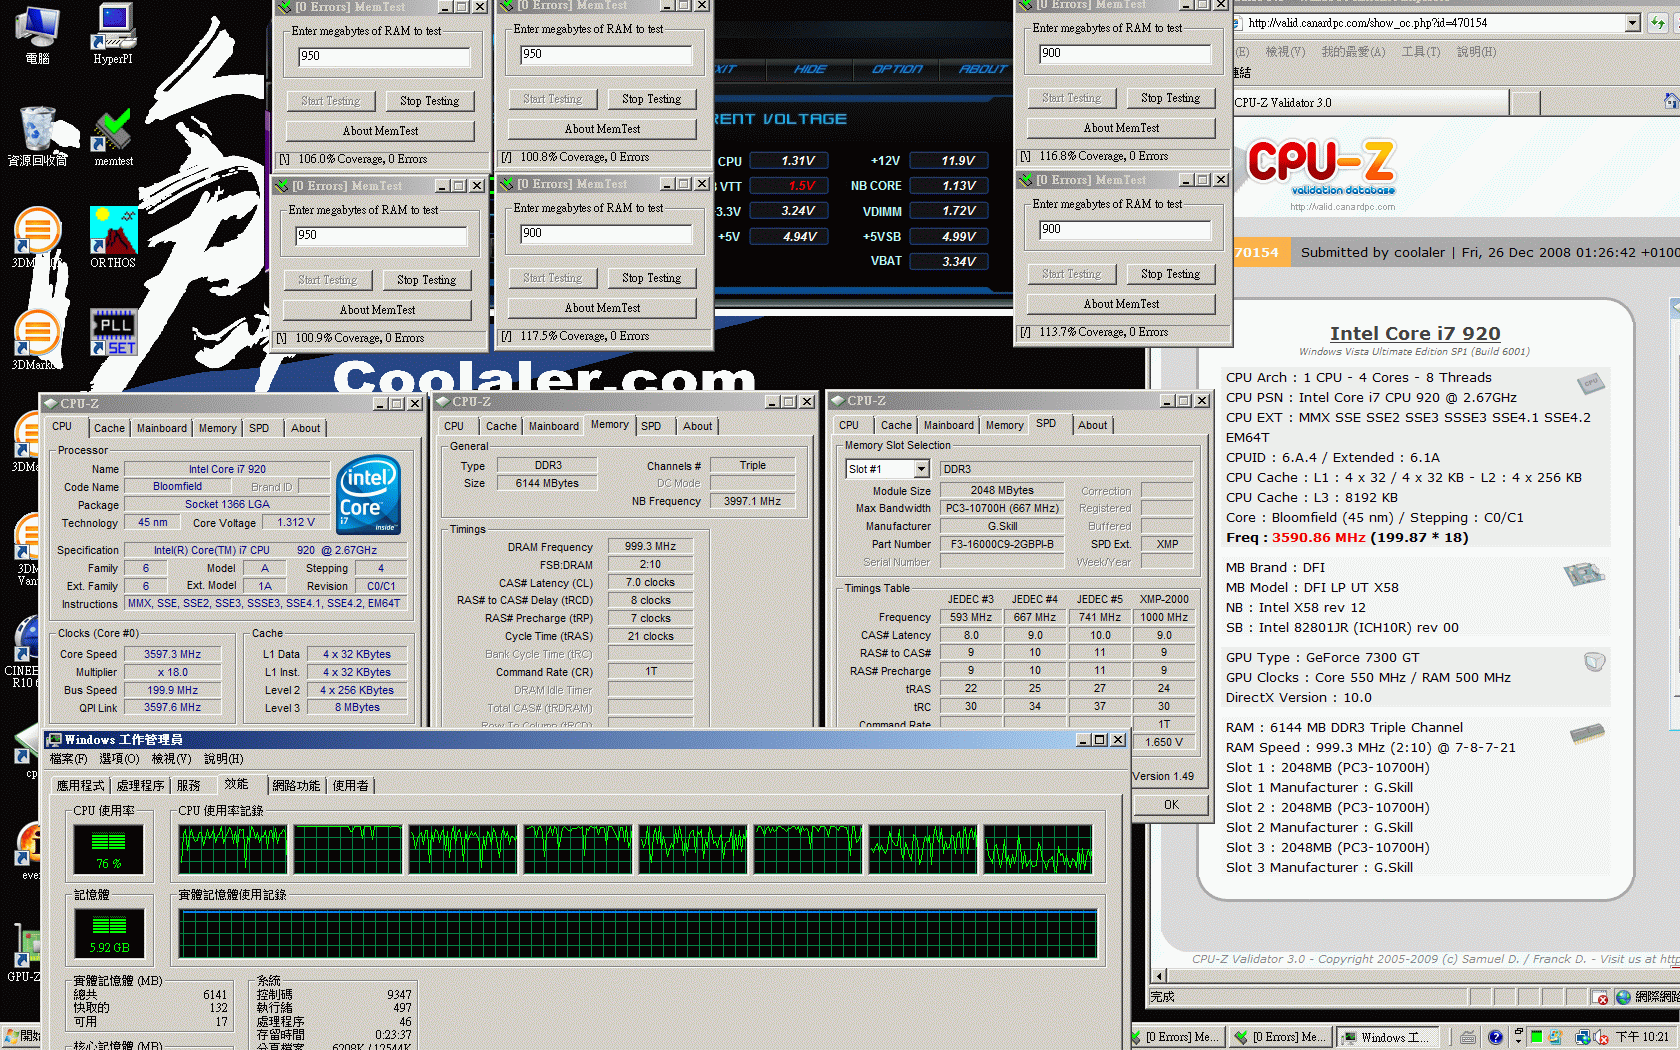The image size is (1680, 1050).
Task: Open the GPU-Z desktop shortcut
Action: tap(22, 953)
